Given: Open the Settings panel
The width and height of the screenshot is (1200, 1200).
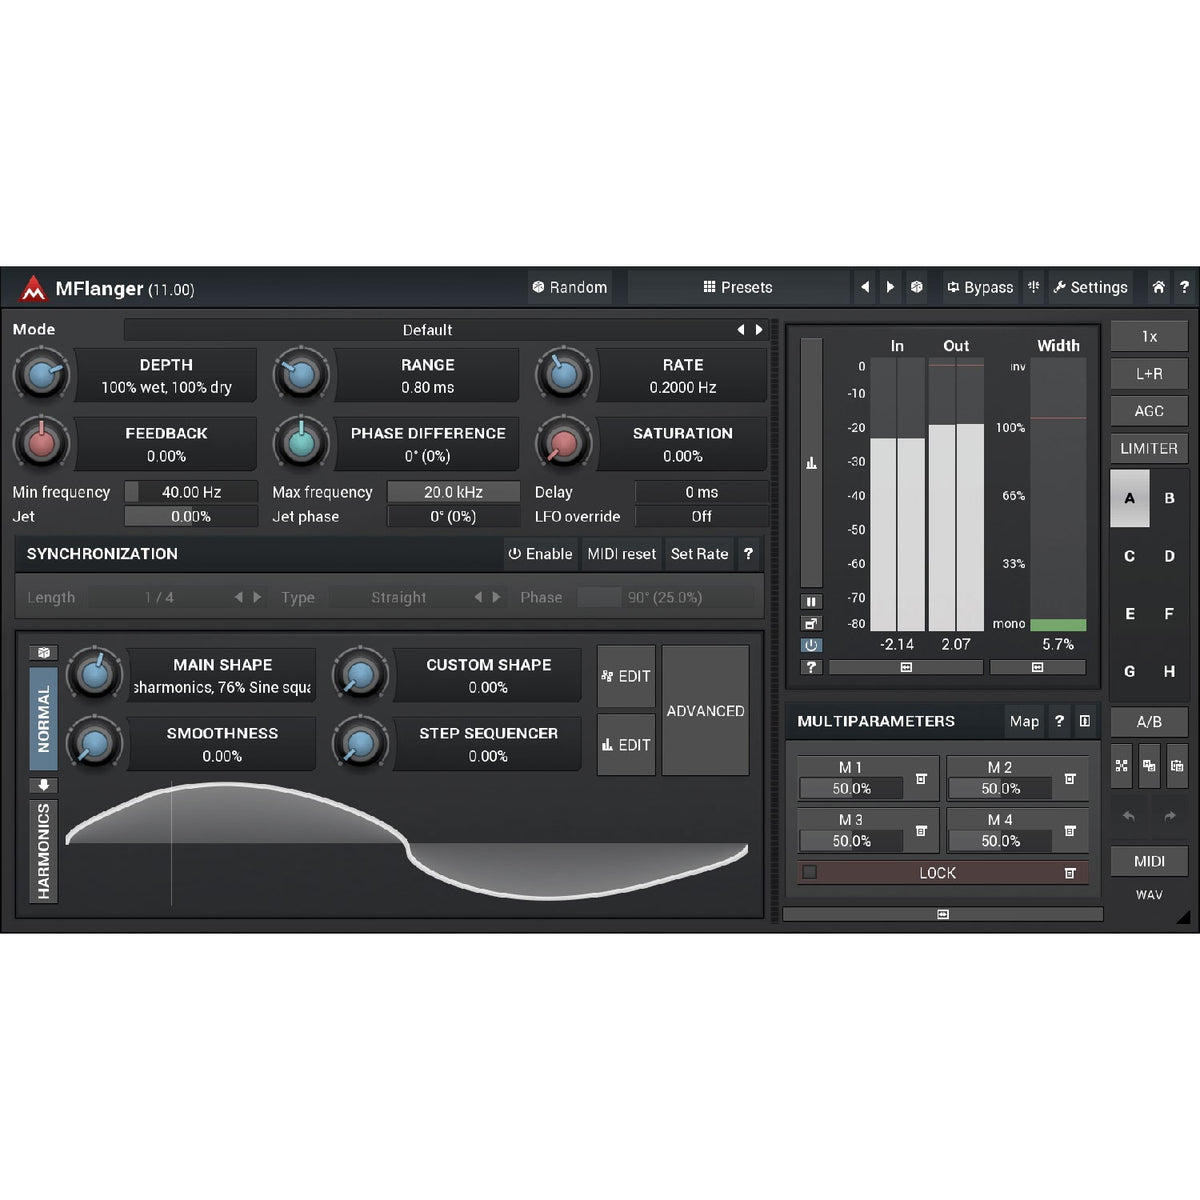Looking at the screenshot, I should [1090, 287].
